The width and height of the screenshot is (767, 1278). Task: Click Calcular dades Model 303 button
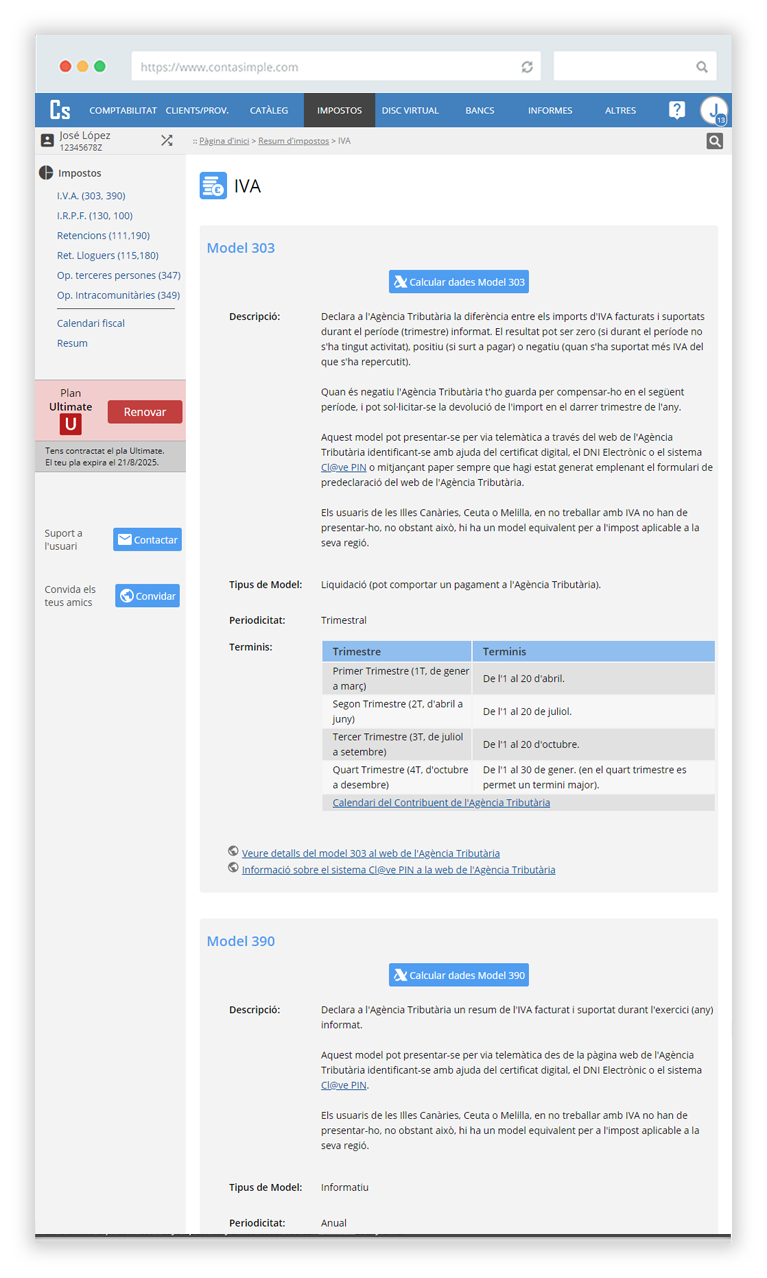pyautogui.click(x=459, y=282)
